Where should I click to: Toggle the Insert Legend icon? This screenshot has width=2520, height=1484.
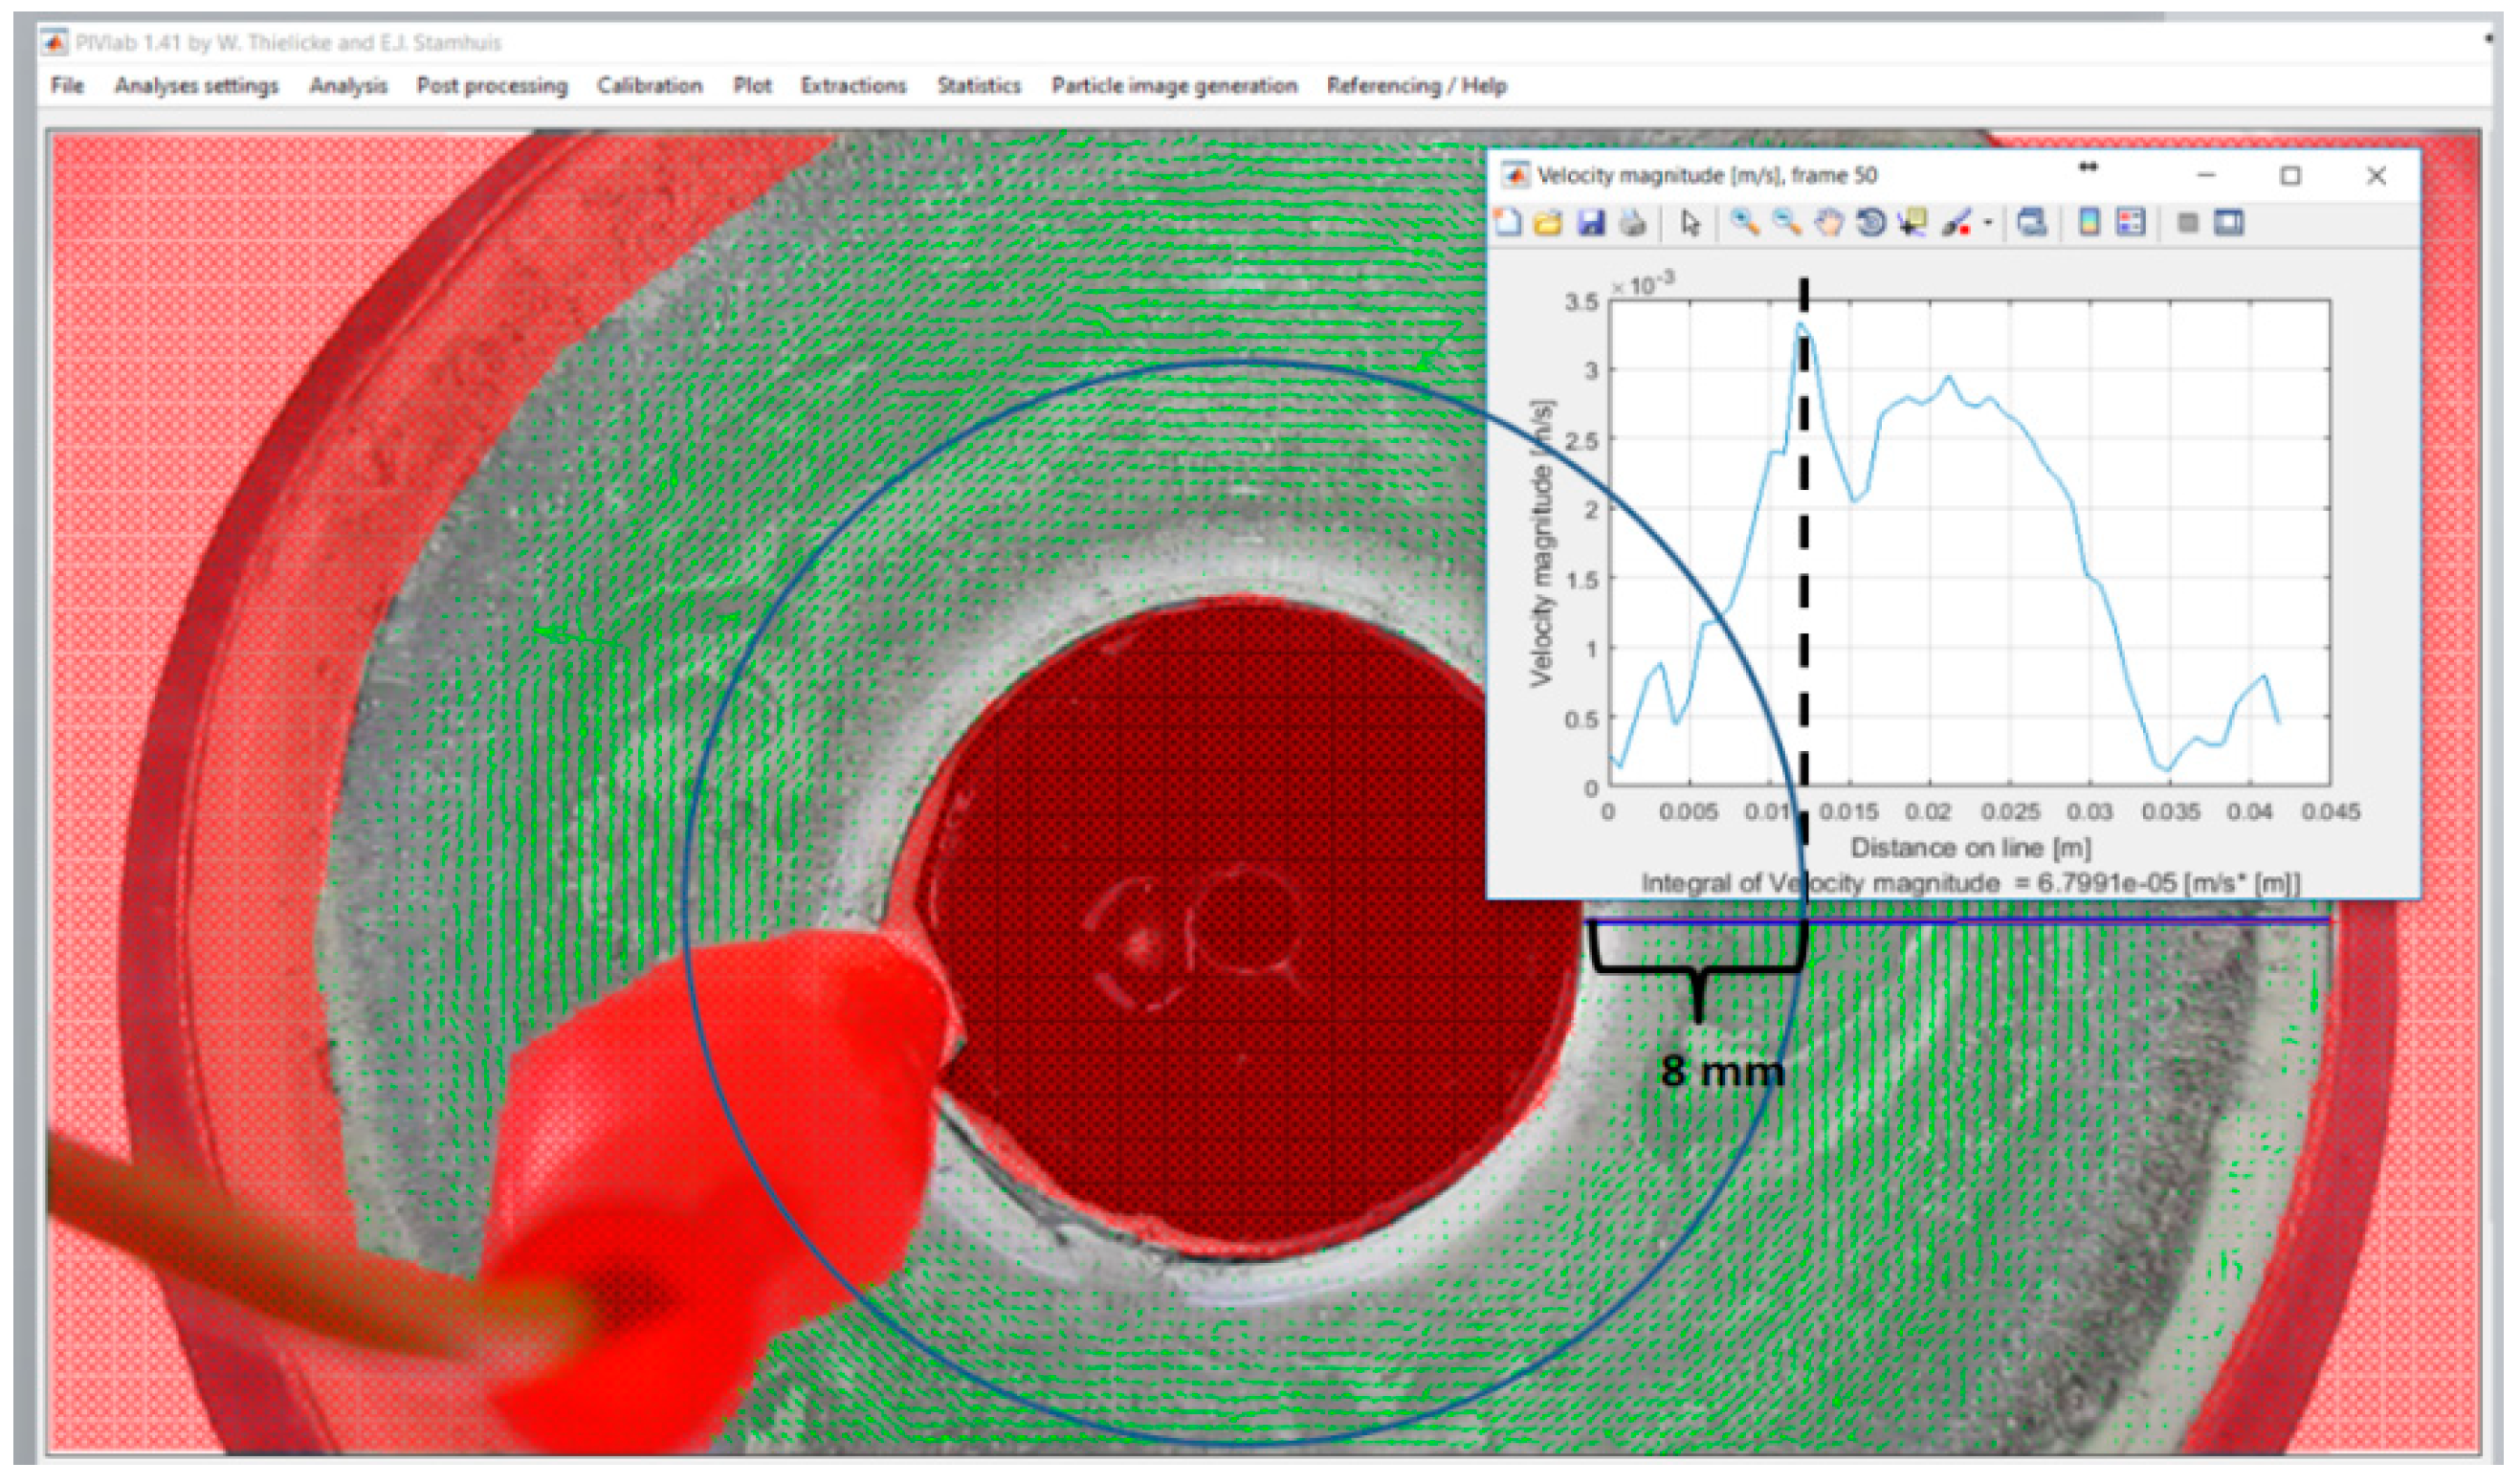click(2131, 222)
